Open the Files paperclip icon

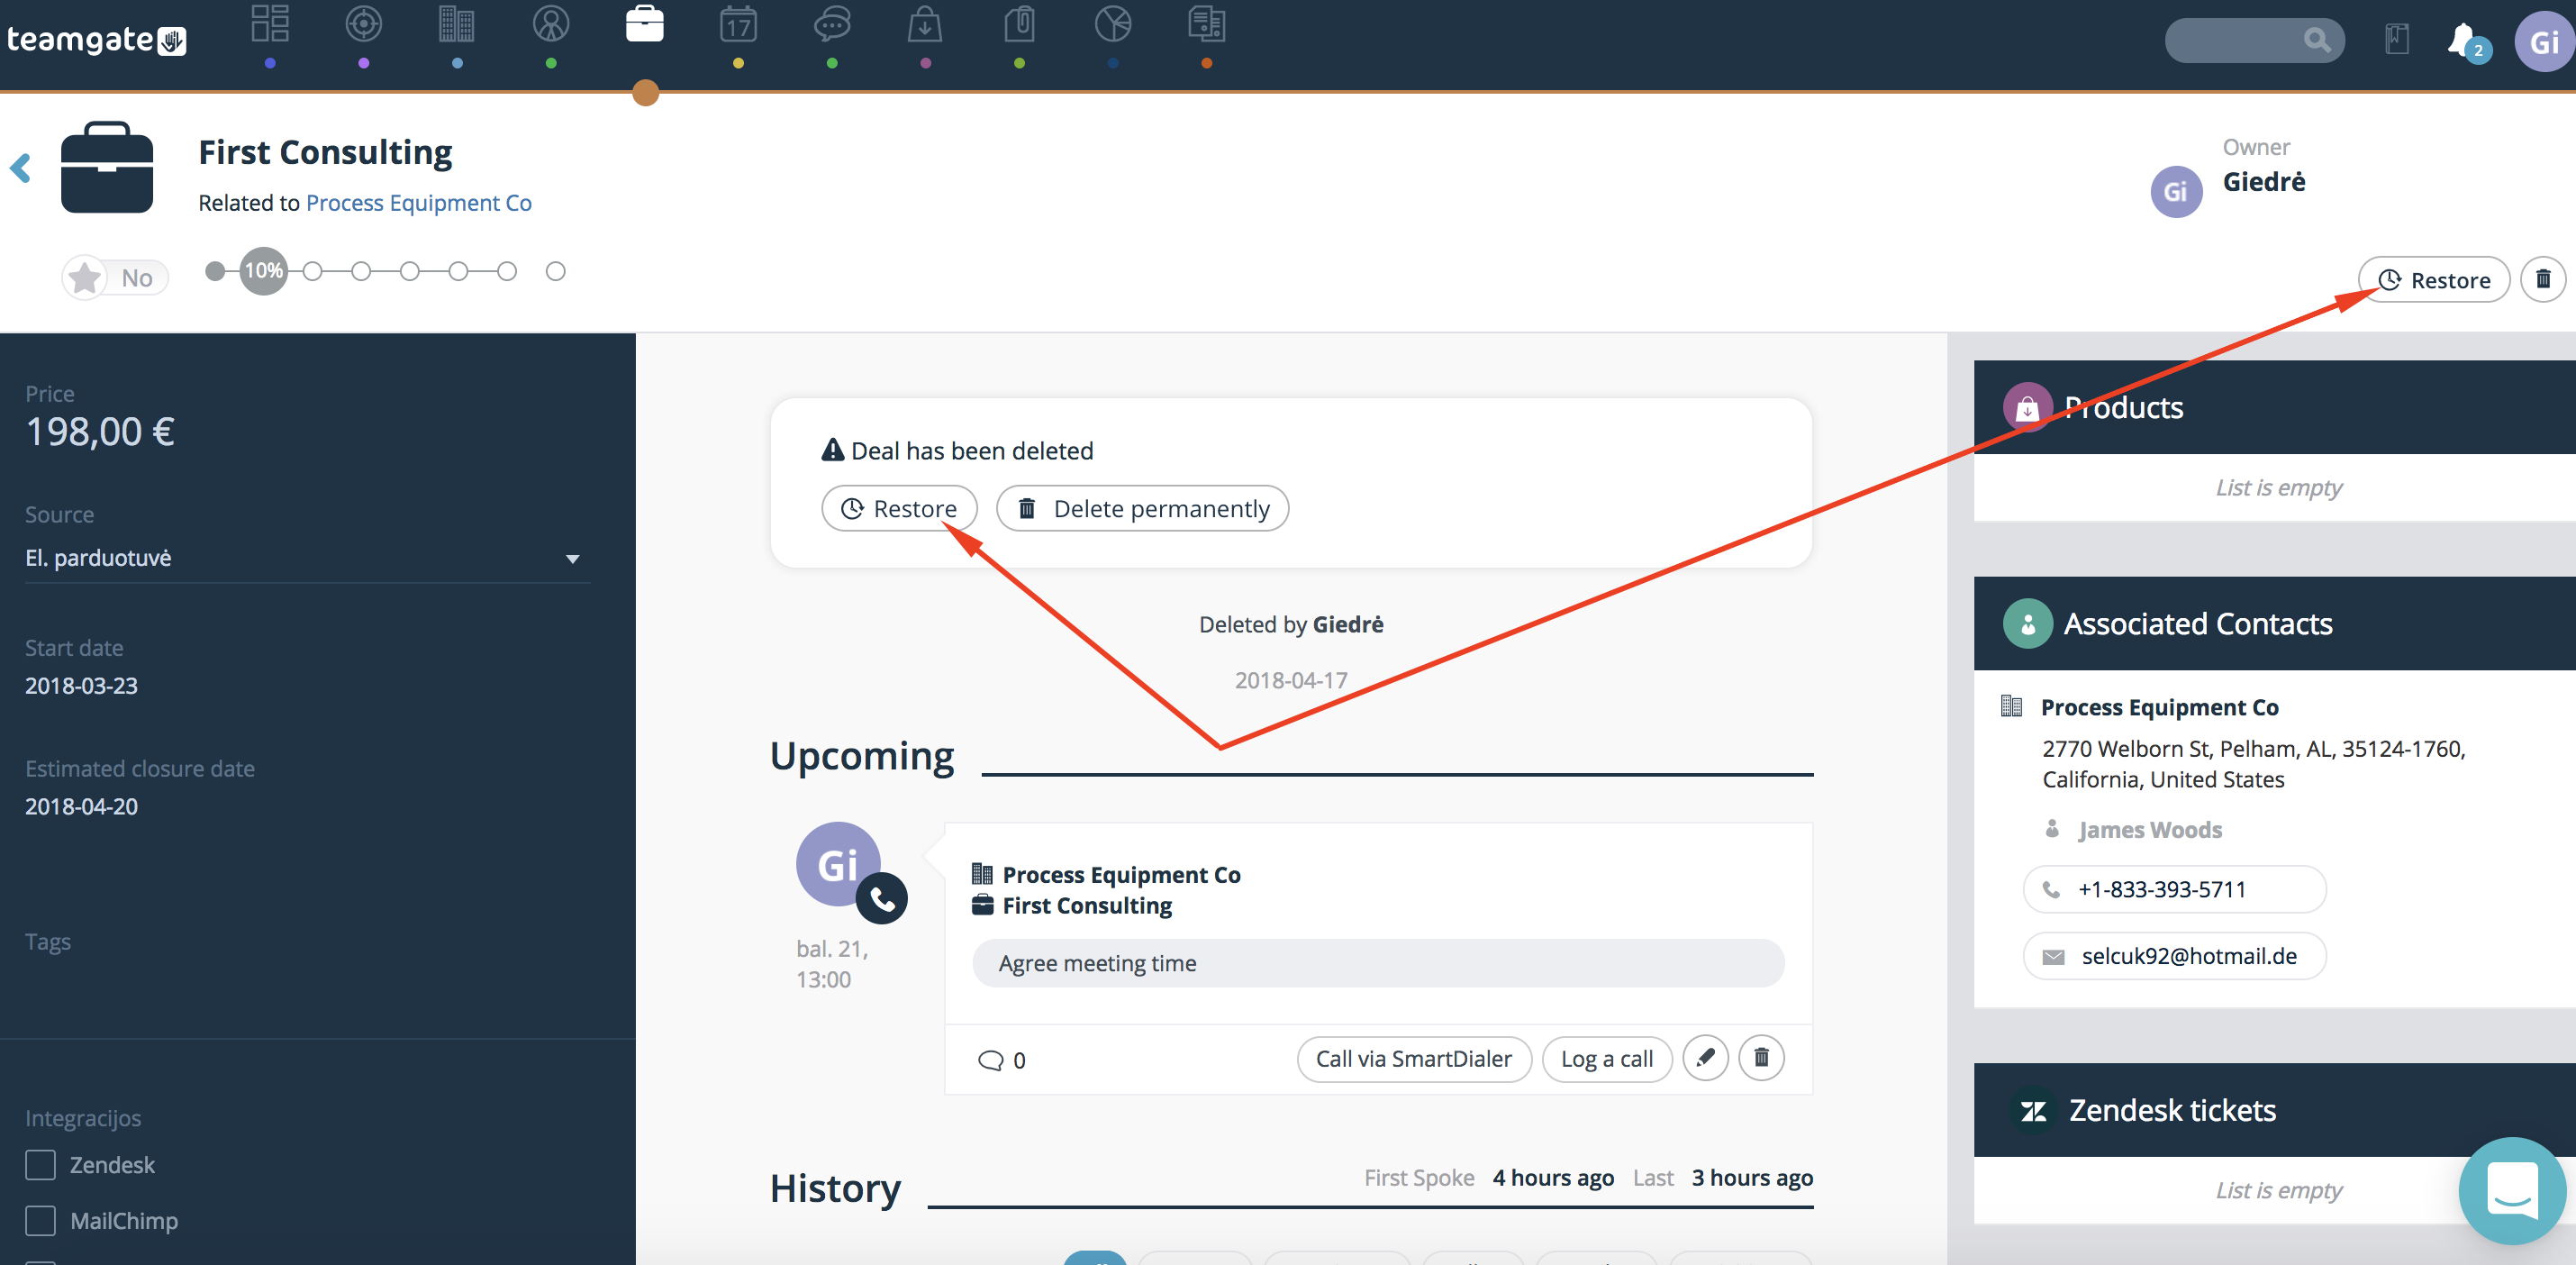coord(1019,24)
